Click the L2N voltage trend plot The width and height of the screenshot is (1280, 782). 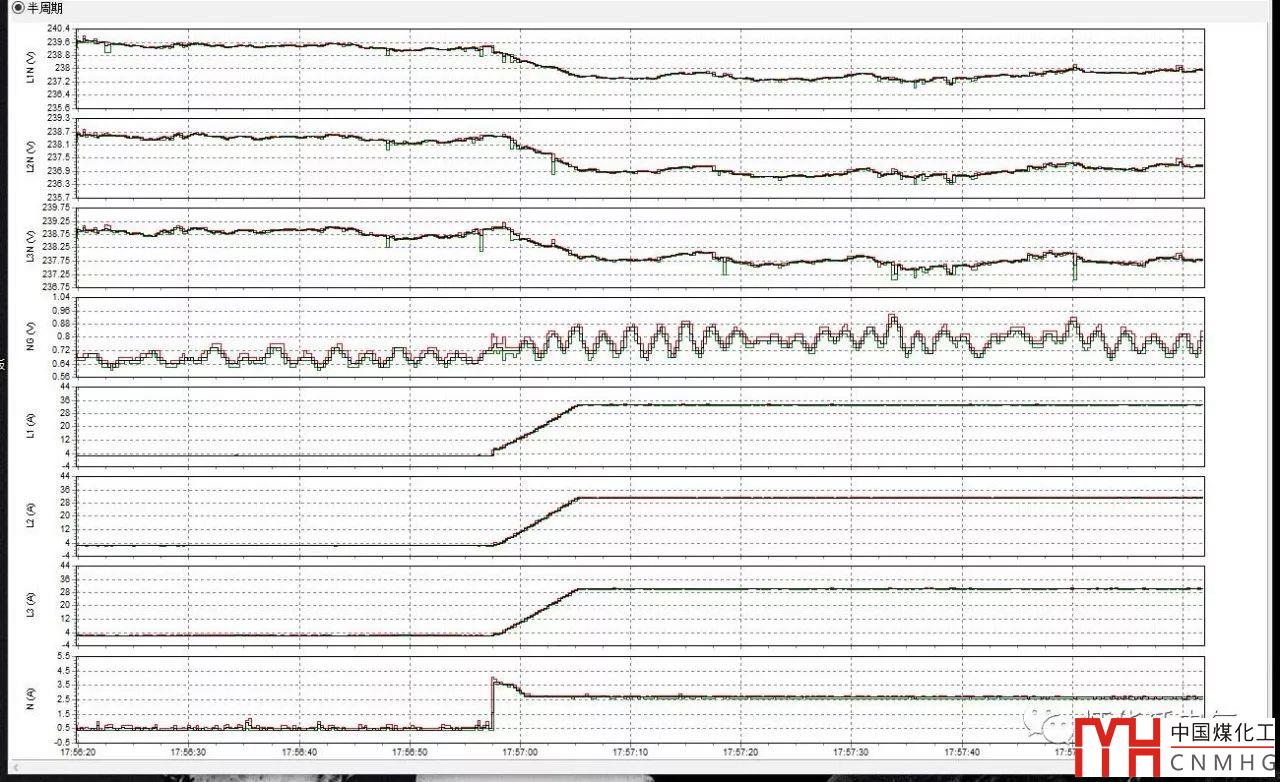point(640,158)
